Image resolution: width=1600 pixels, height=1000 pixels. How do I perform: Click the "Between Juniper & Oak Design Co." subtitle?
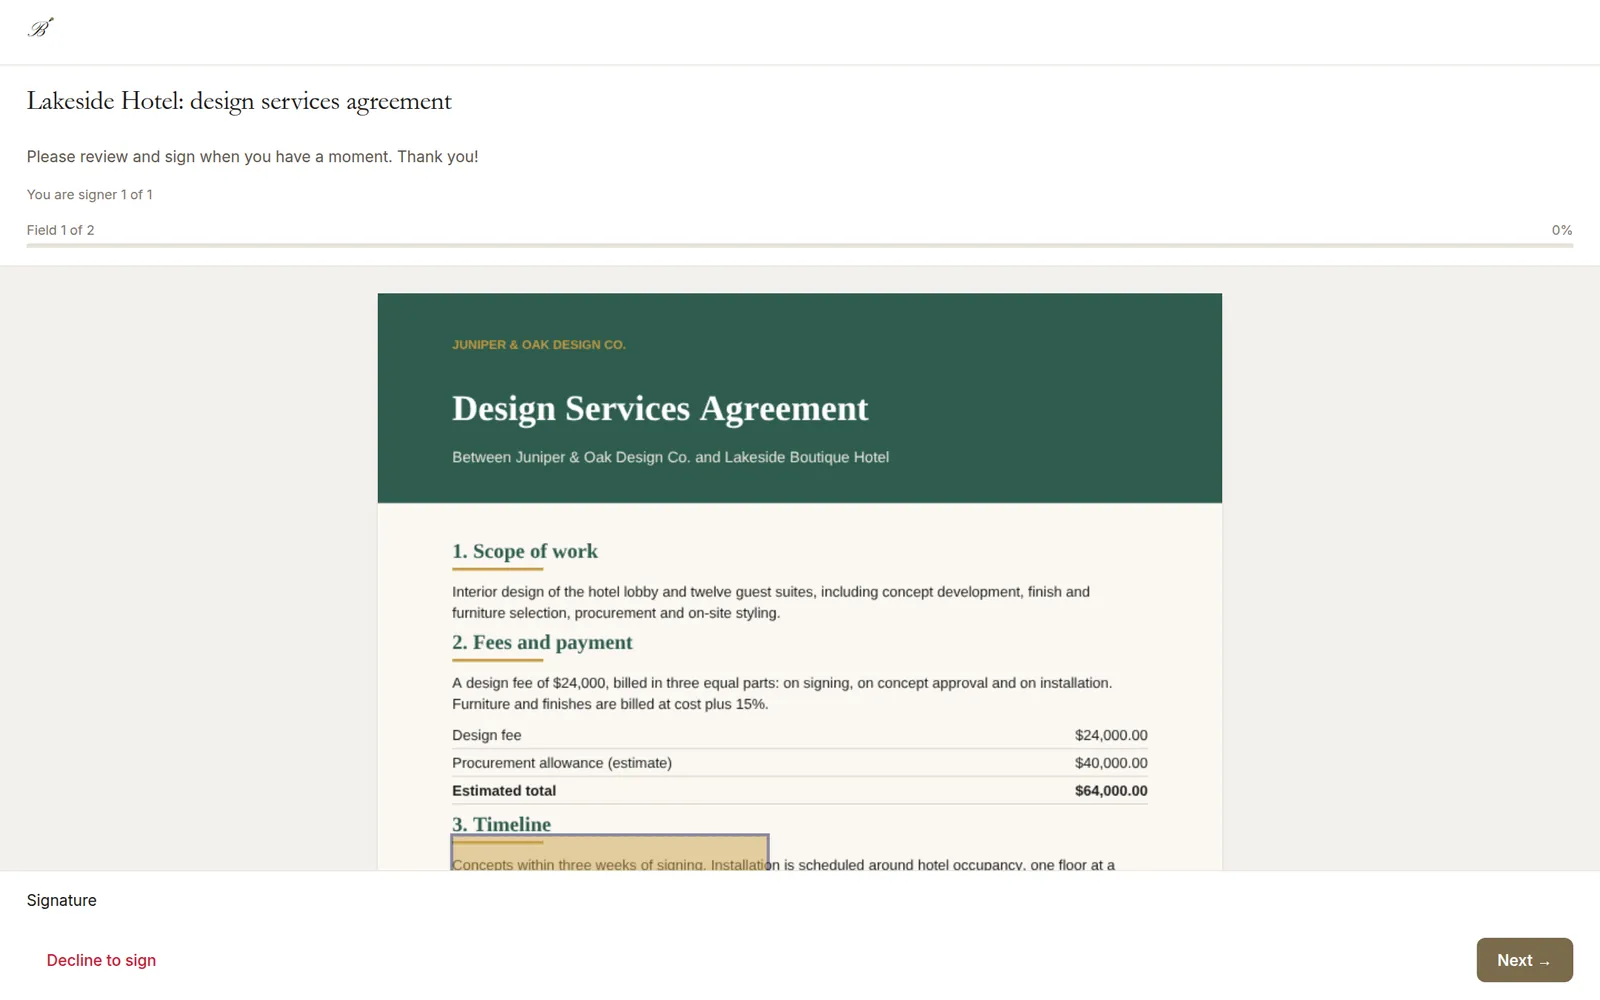(670, 457)
